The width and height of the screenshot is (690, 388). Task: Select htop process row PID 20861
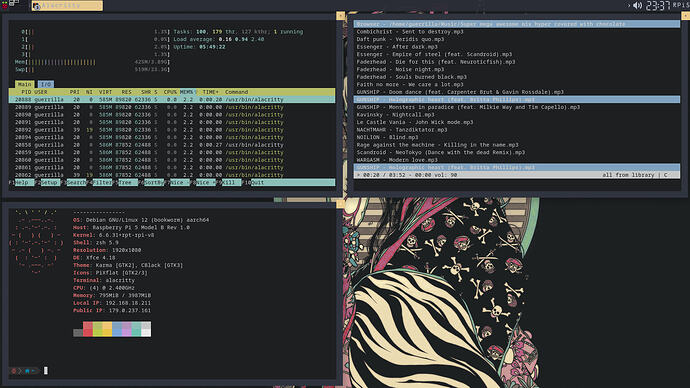[x=172, y=167]
